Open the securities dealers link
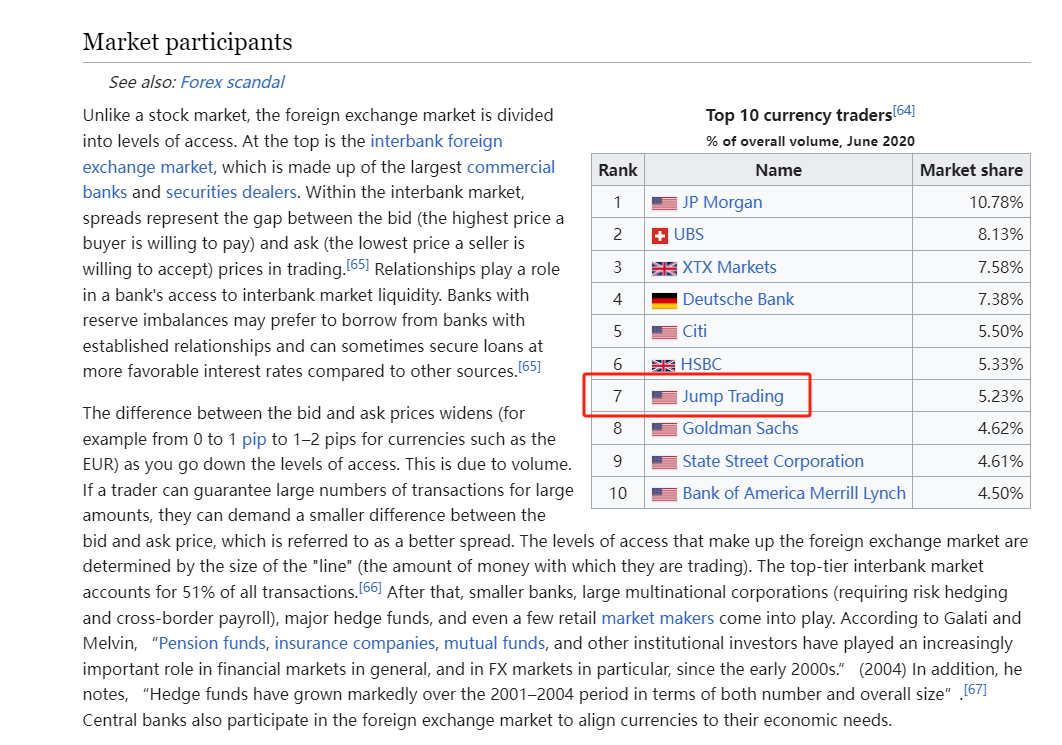The width and height of the screenshot is (1062, 745). point(231,192)
